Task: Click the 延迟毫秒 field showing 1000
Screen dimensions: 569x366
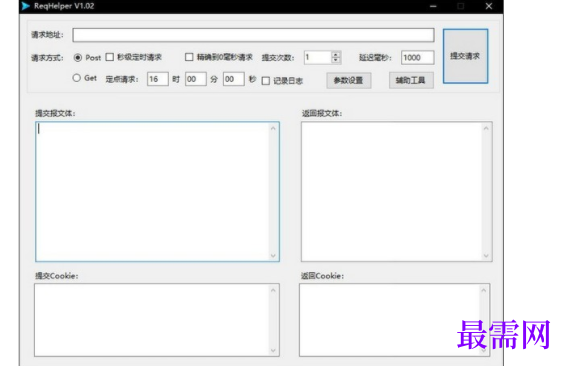Action: tap(417, 57)
